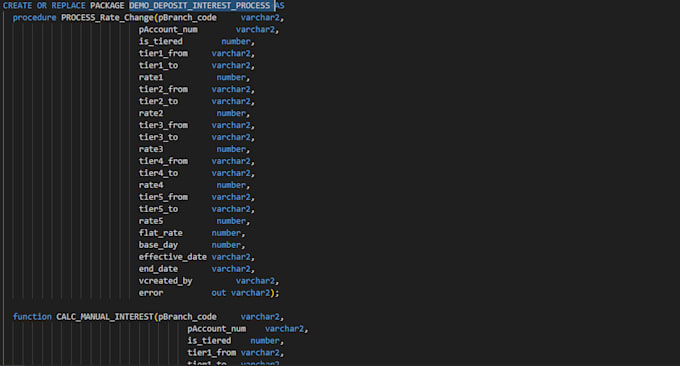Click the tier3_to parameter

[158, 137]
